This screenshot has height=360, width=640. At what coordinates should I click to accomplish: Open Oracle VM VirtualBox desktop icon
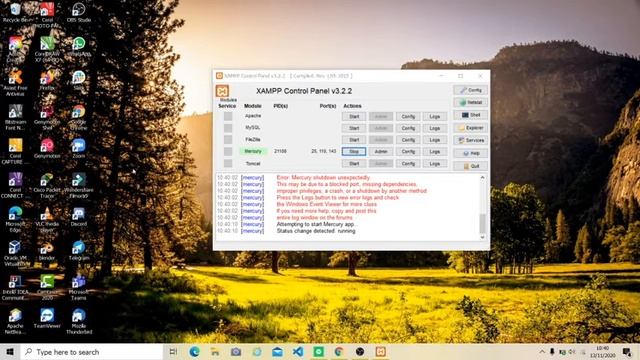click(x=16, y=253)
